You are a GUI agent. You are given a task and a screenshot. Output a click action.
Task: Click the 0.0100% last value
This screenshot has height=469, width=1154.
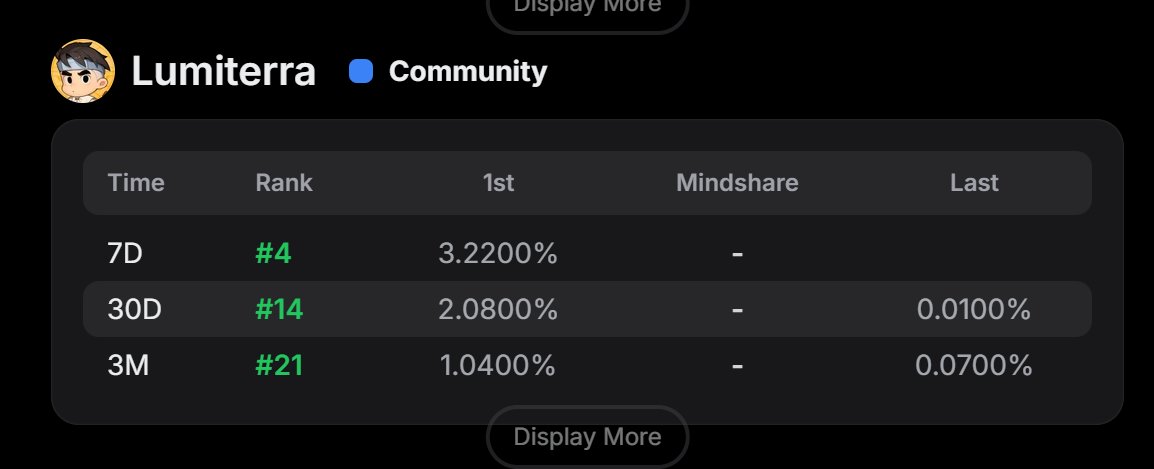pos(973,310)
